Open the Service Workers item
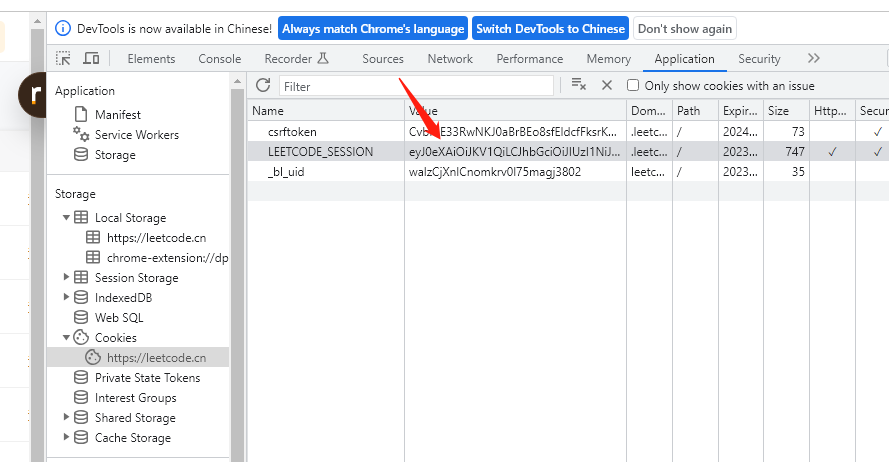This screenshot has height=462, width=889. pos(137,134)
